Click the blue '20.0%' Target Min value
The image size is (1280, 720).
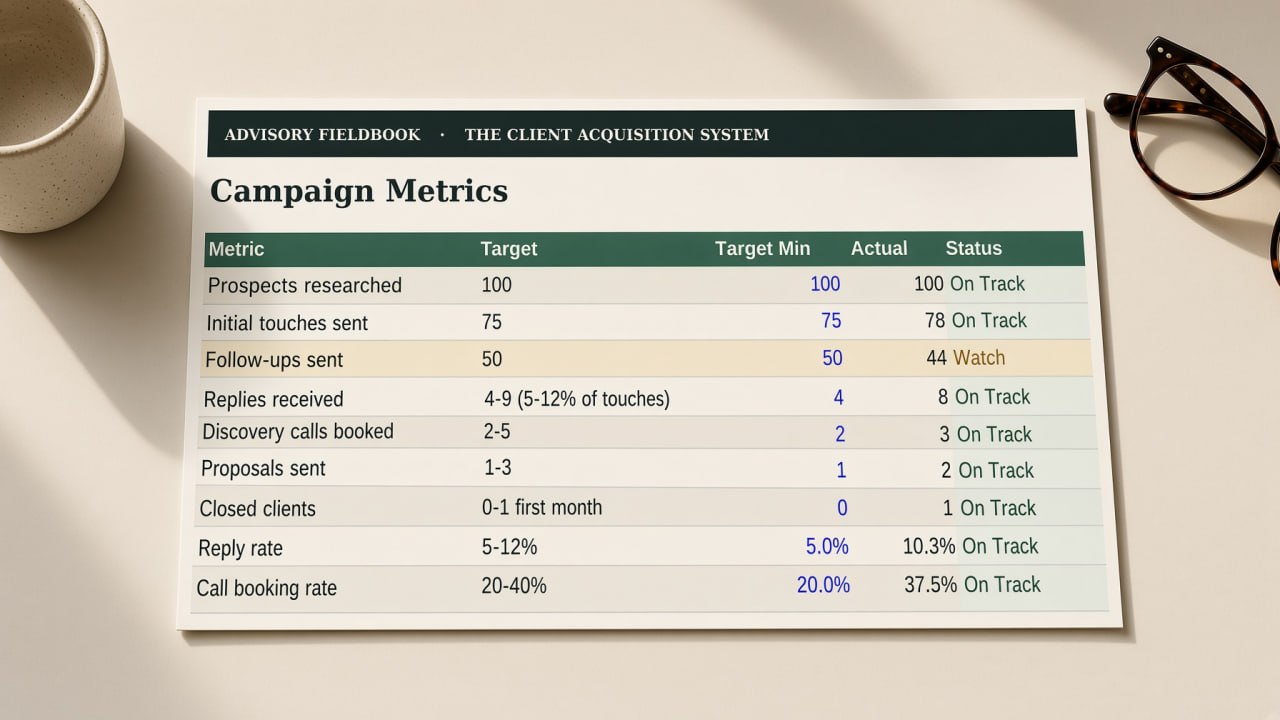tap(823, 585)
